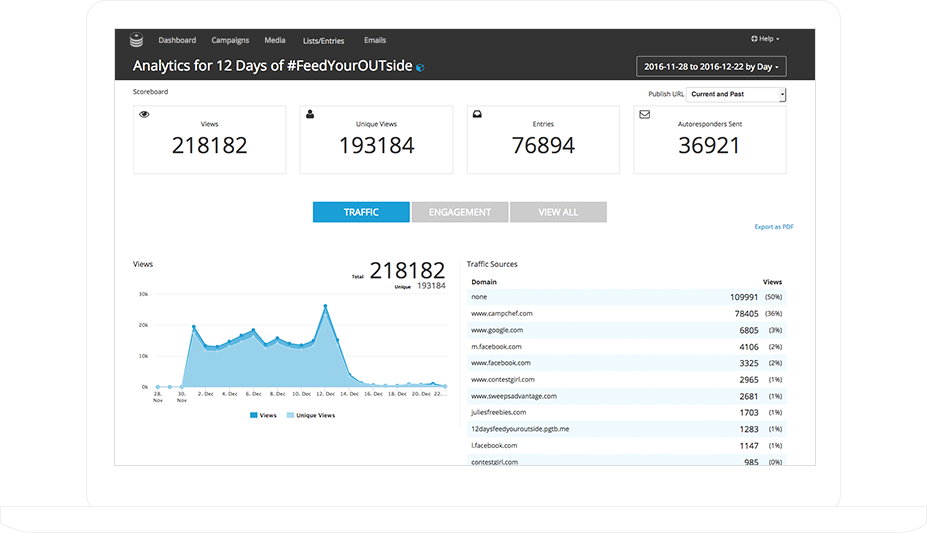
Task: Click the 76894 Entries scoreboard value
Action: pos(543,145)
